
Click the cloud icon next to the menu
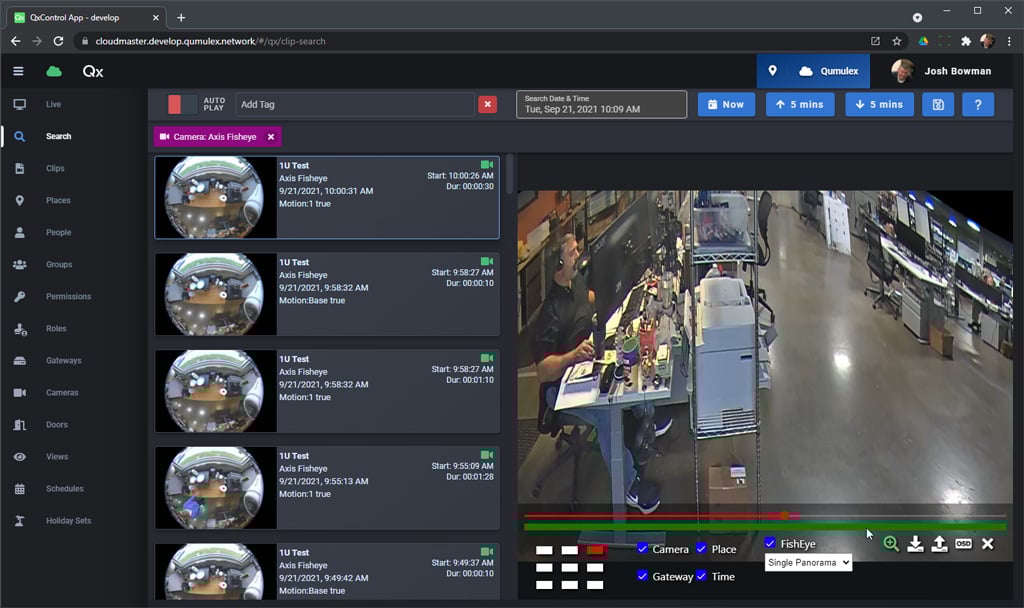pyautogui.click(x=52, y=71)
